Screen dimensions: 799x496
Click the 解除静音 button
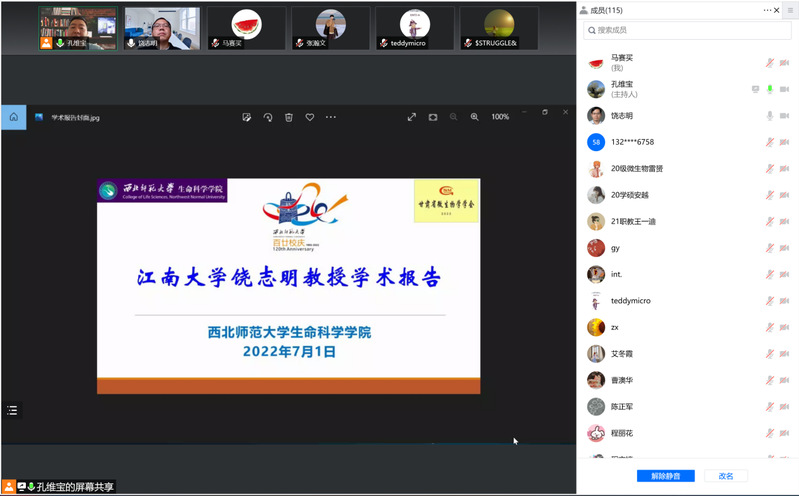point(665,476)
